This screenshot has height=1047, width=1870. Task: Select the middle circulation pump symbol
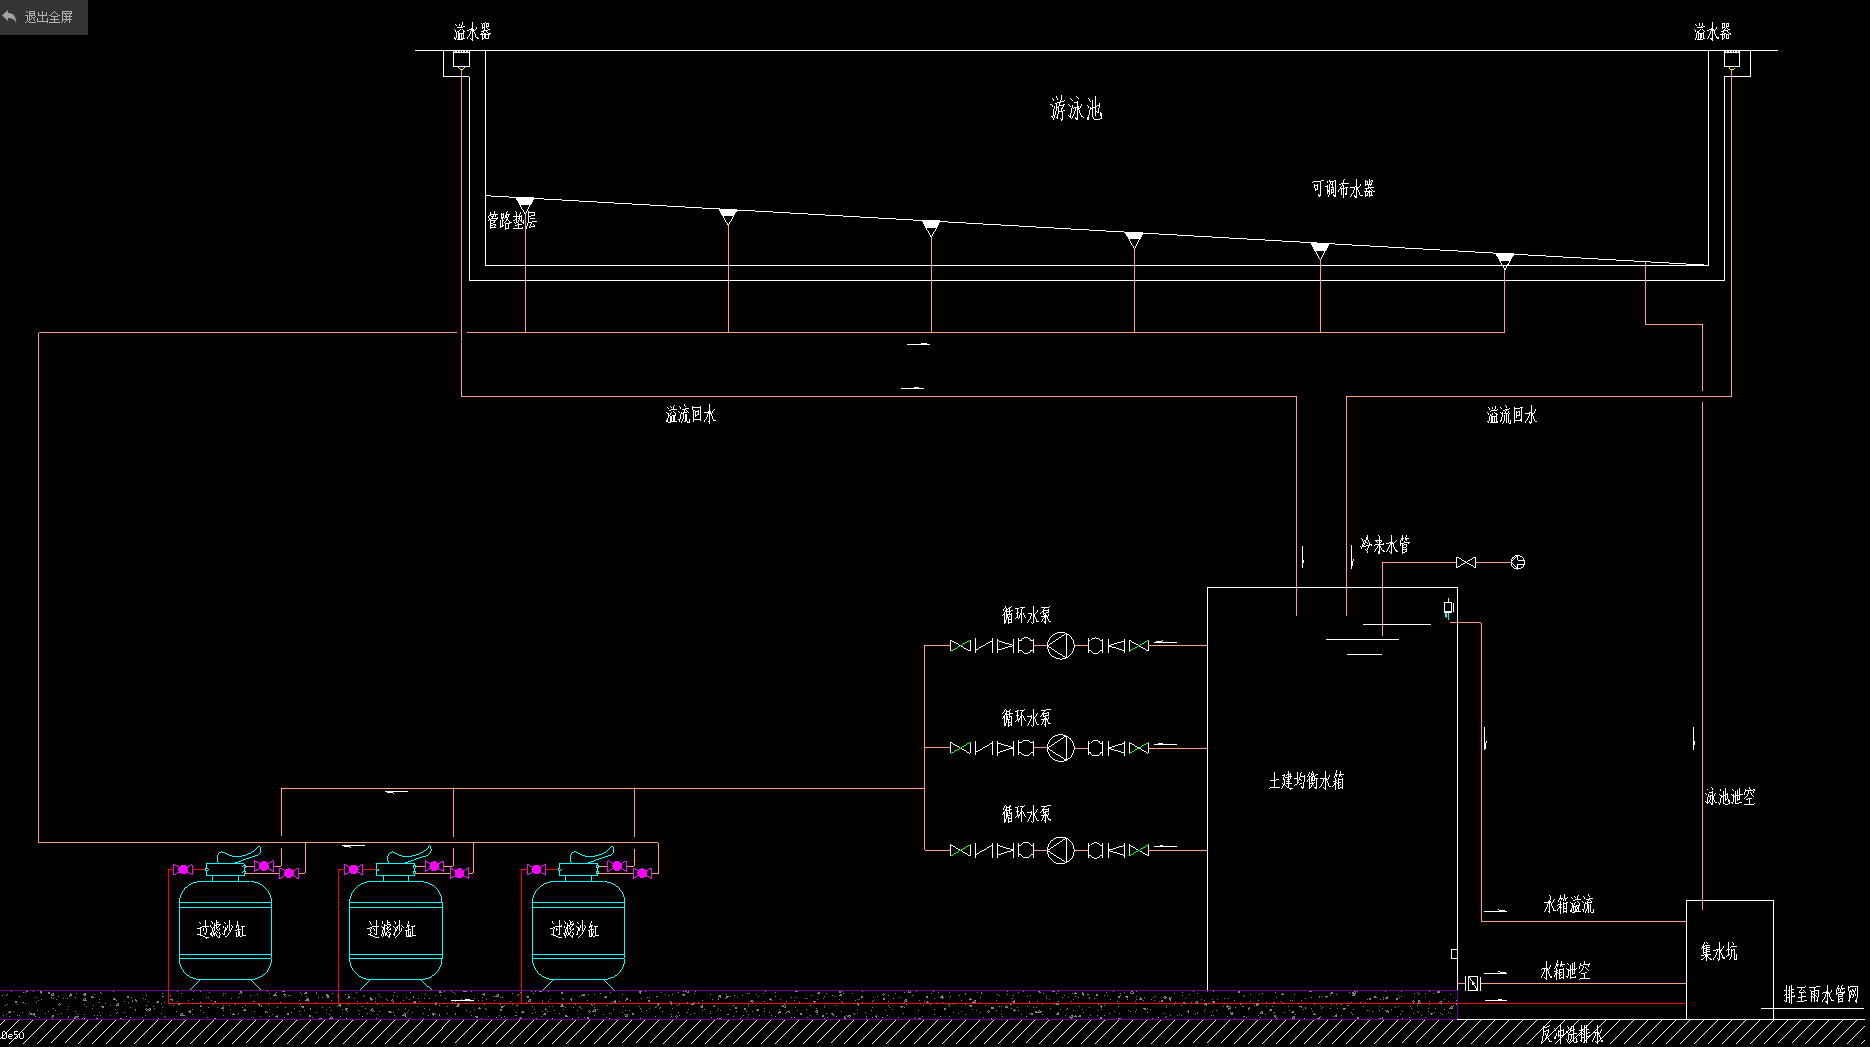tap(1060, 747)
